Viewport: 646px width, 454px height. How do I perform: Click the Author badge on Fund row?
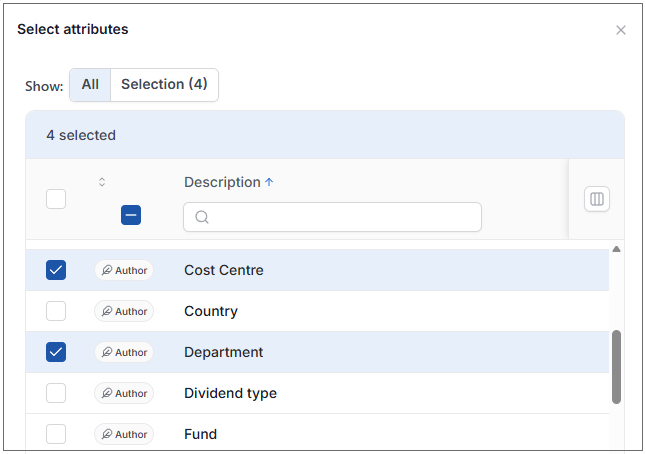coord(124,434)
